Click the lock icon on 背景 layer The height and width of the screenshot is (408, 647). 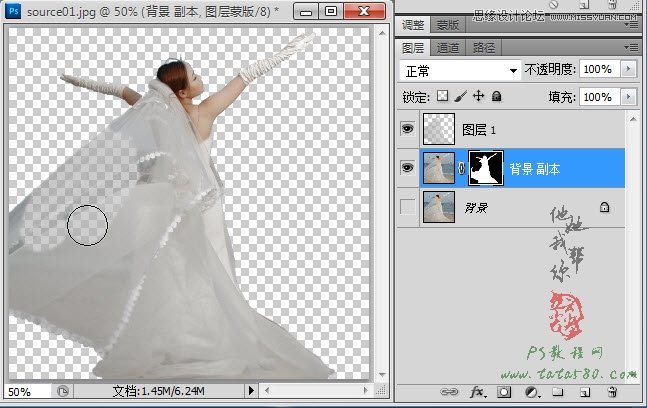click(604, 207)
